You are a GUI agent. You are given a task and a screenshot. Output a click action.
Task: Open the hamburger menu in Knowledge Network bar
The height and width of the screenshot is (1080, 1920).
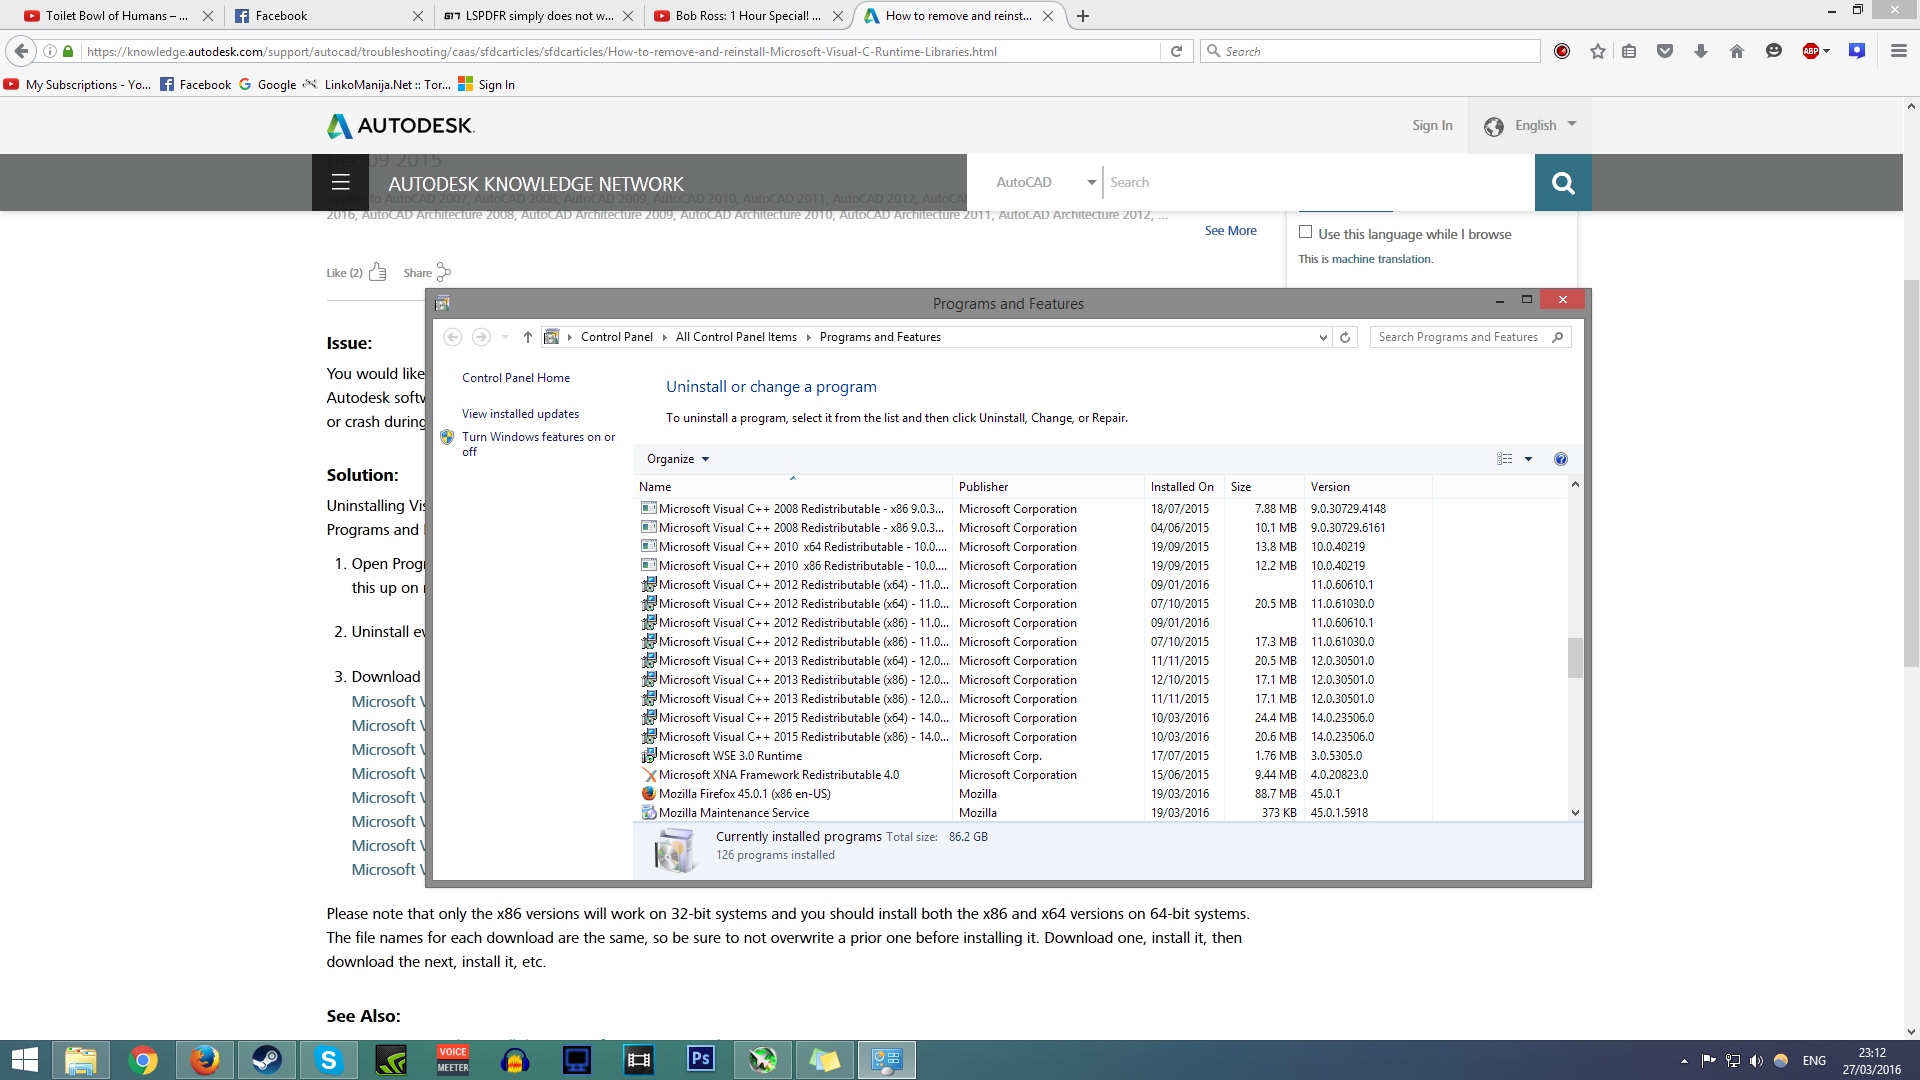tap(340, 182)
